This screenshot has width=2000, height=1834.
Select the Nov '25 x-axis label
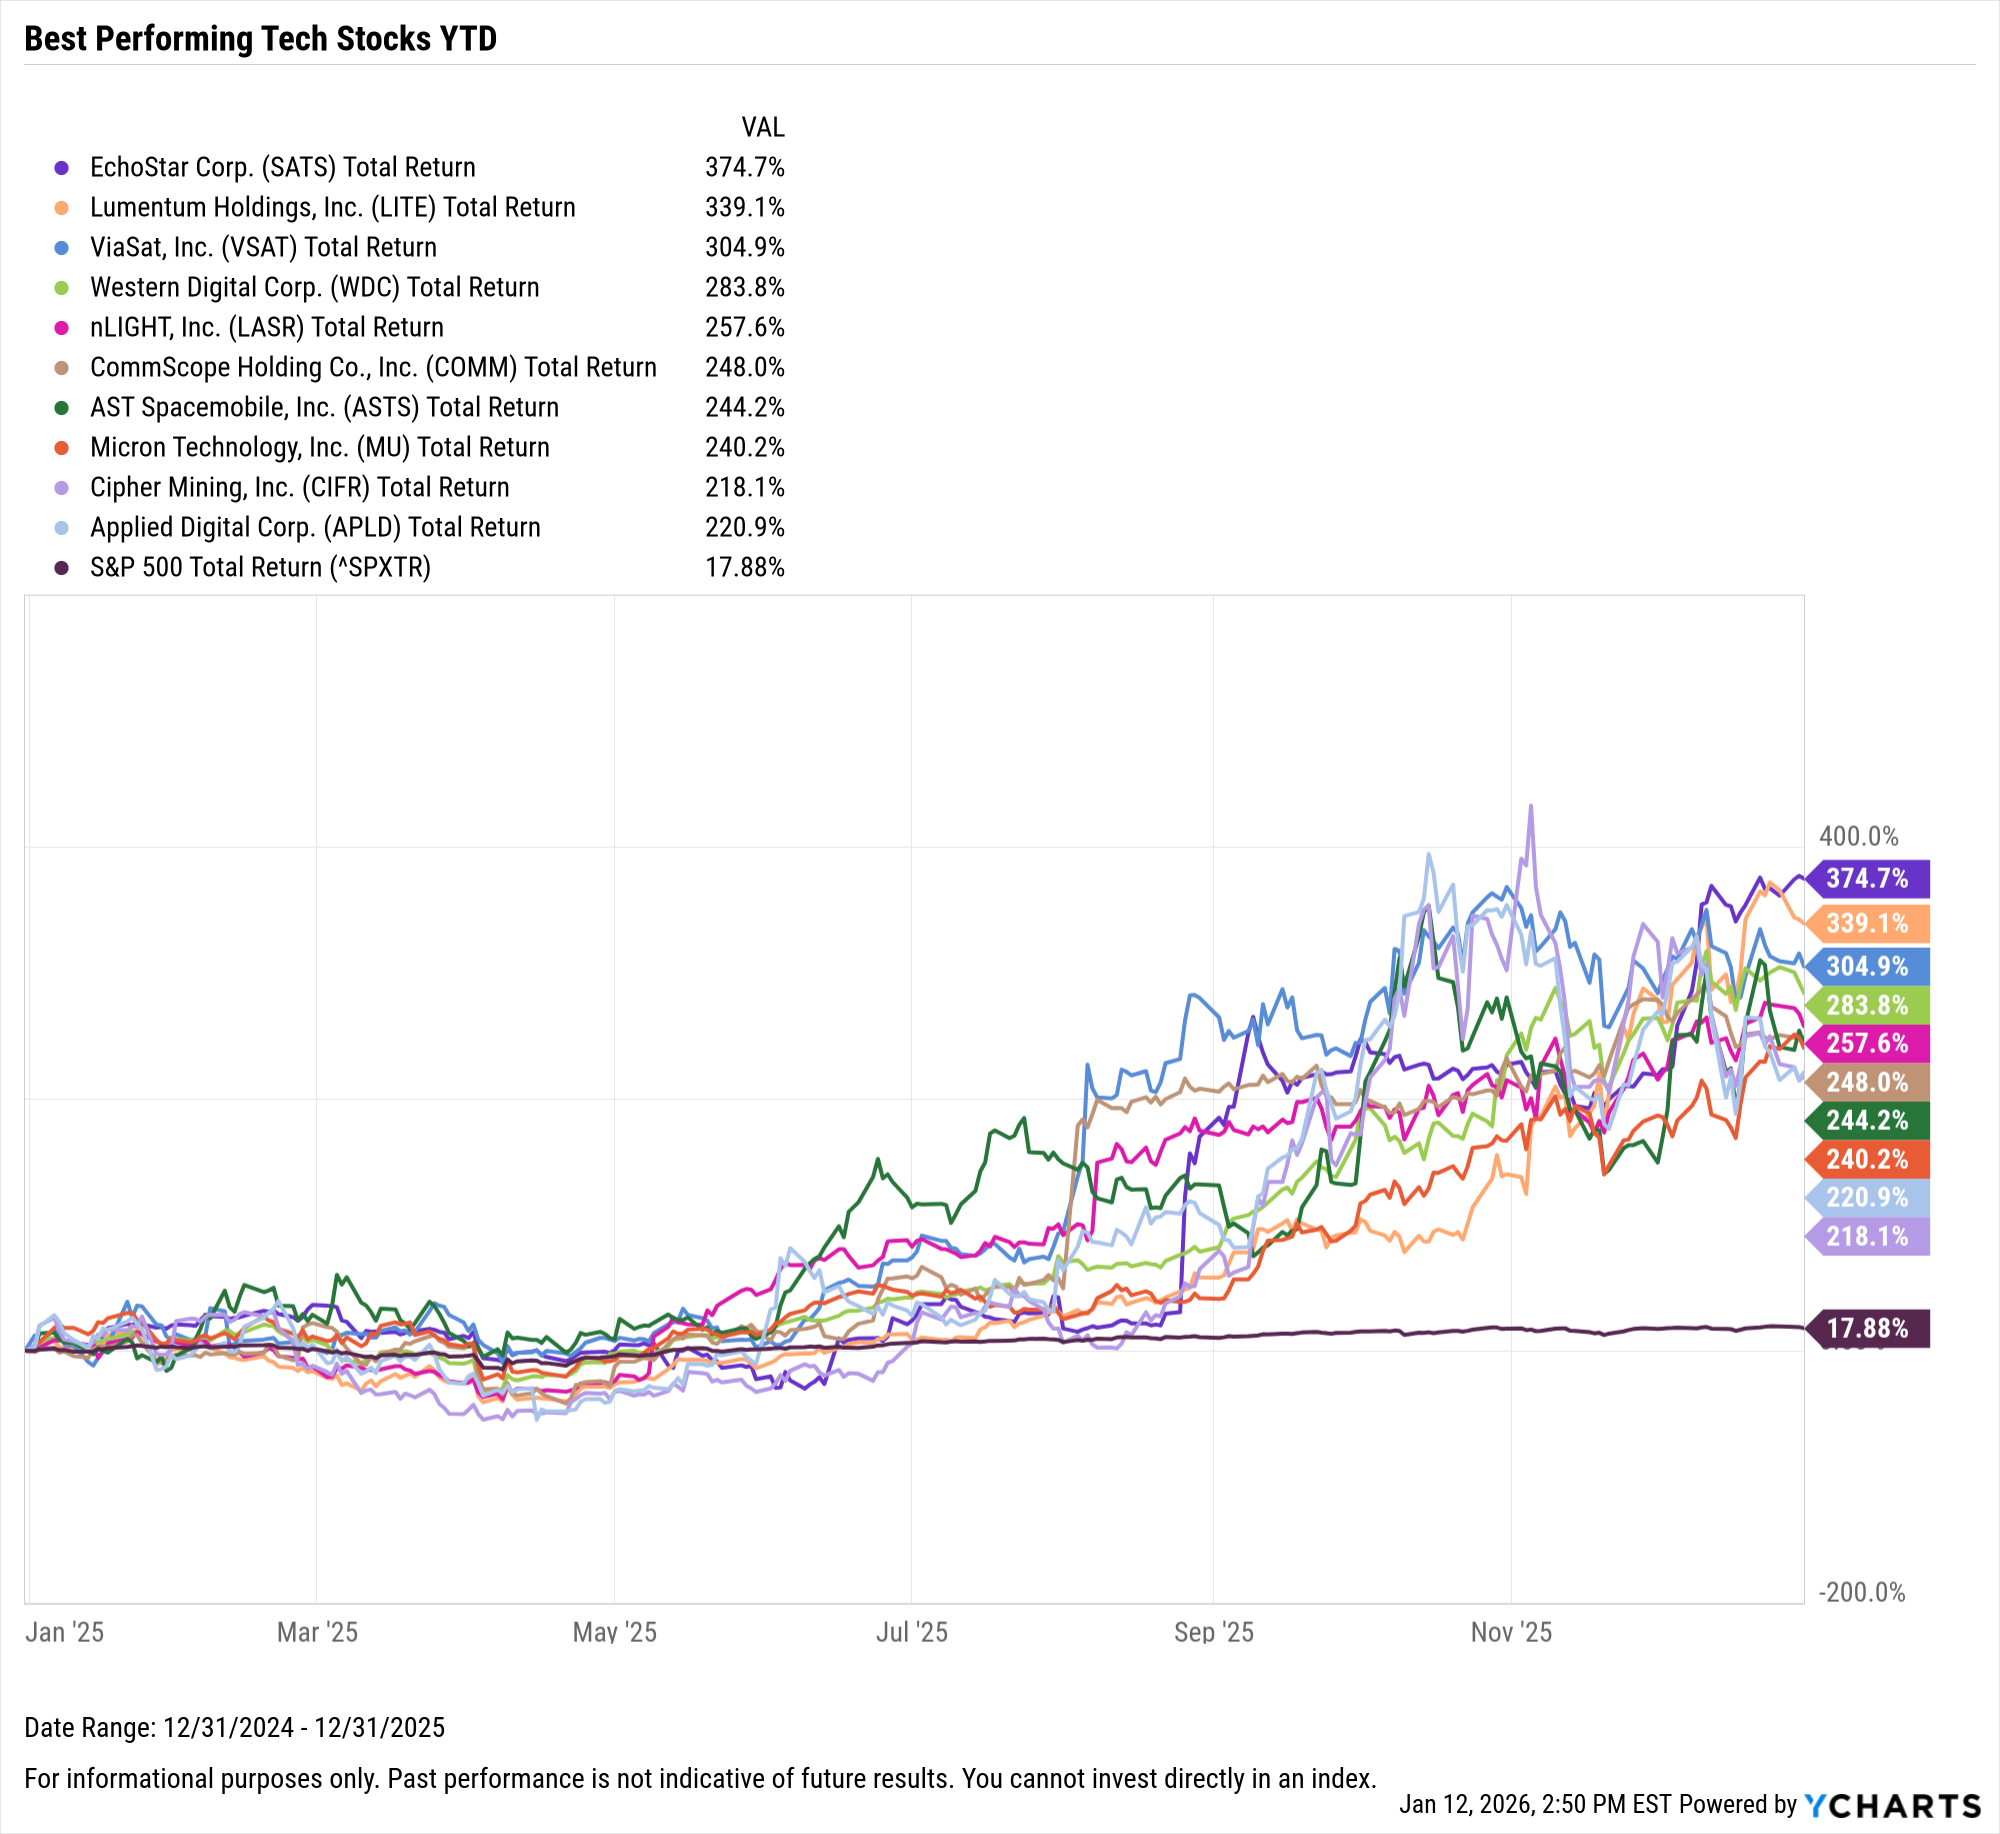click(x=1510, y=1633)
